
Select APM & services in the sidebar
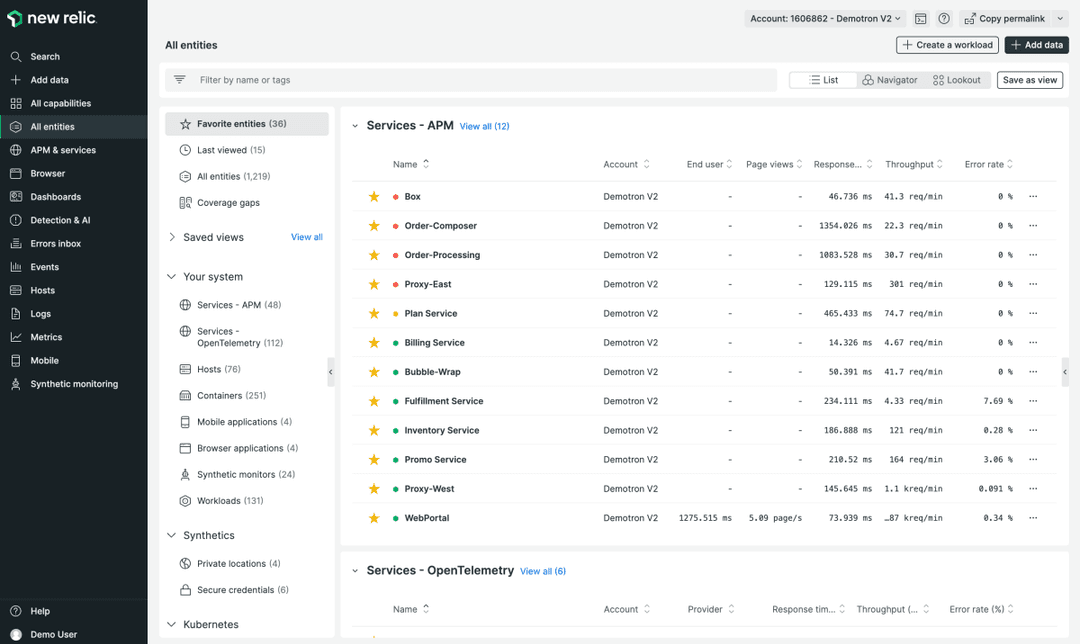pyautogui.click(x=63, y=150)
